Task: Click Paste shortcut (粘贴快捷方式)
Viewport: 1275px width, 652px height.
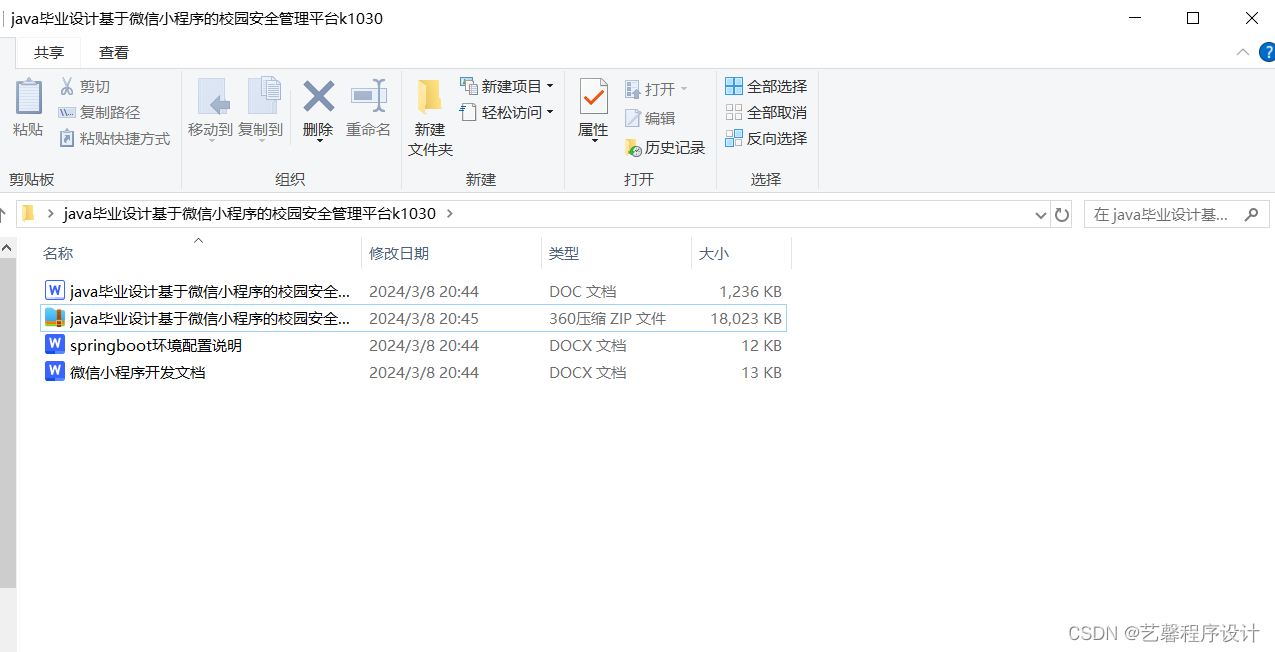Action: coord(114,139)
